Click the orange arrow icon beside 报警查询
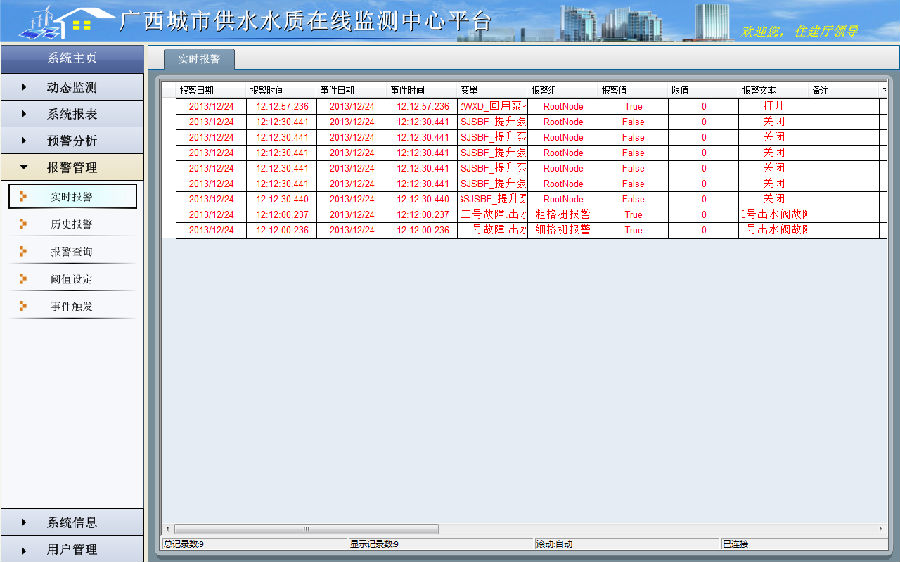The image size is (900, 562). pos(23,251)
